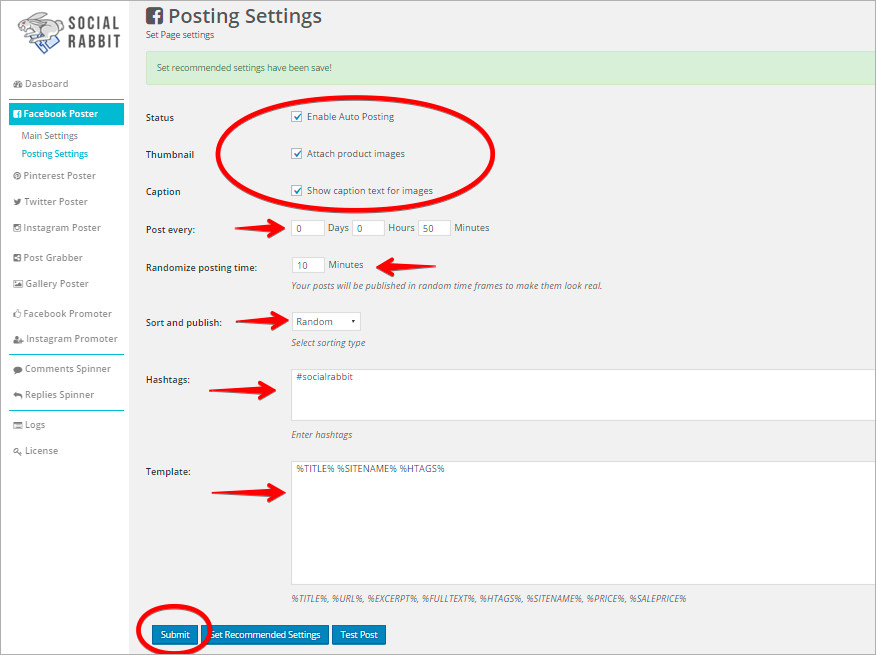This screenshot has width=876, height=655.
Task: Click the 'Set recommended settings have been save!' notice
Action: click(x=511, y=68)
